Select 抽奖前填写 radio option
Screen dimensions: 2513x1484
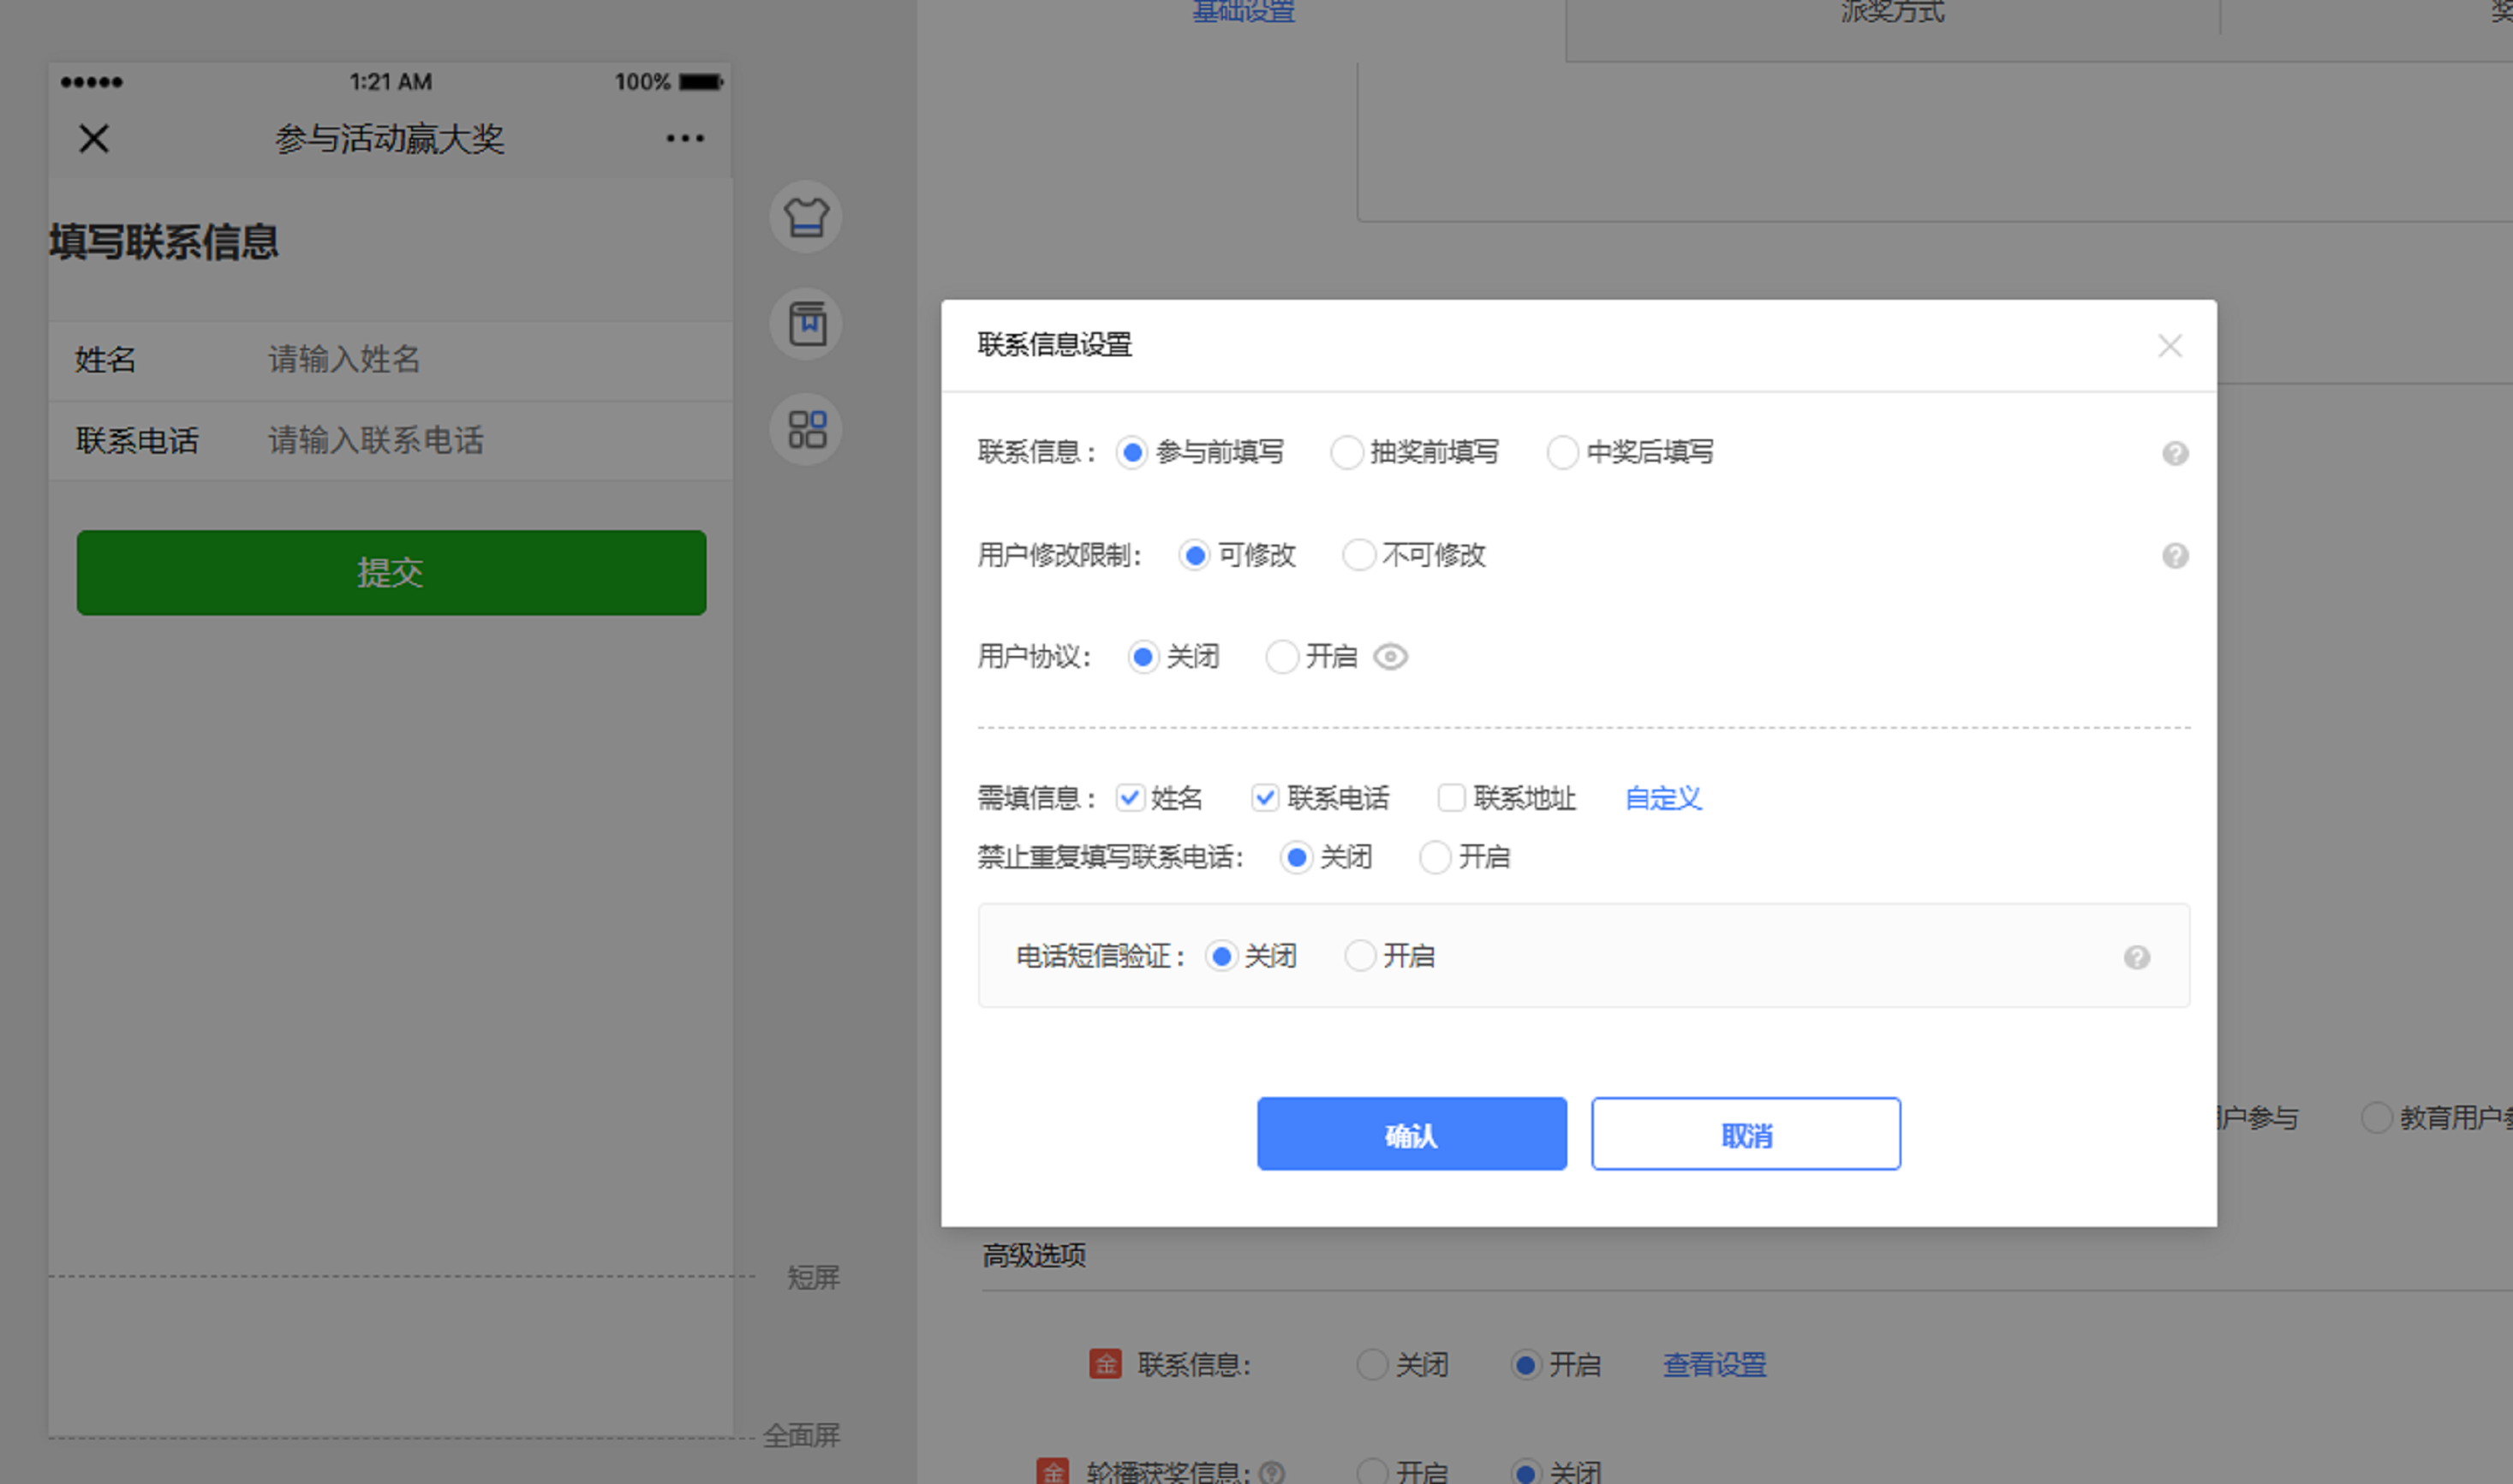point(1346,453)
